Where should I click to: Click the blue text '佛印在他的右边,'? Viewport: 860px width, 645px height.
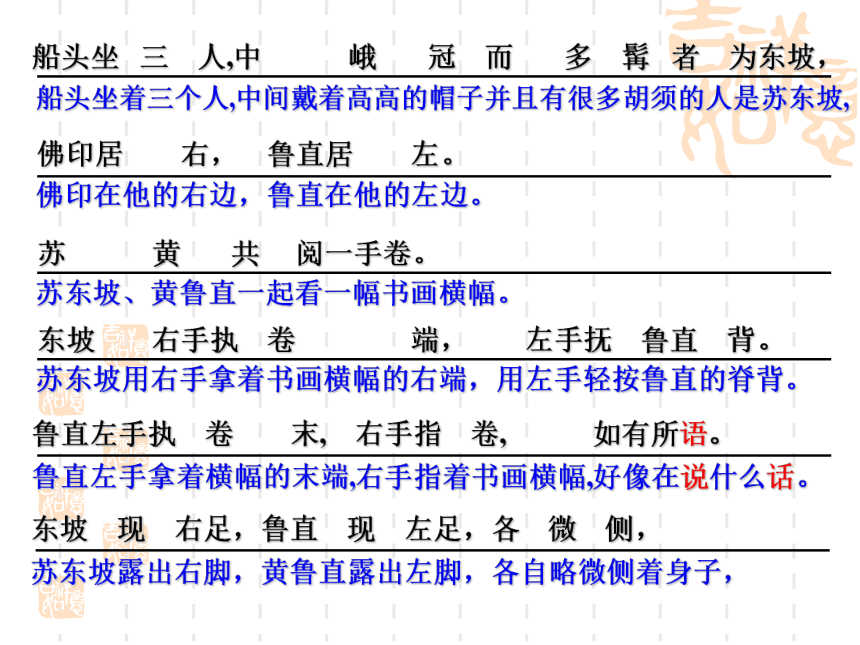tap(142, 195)
